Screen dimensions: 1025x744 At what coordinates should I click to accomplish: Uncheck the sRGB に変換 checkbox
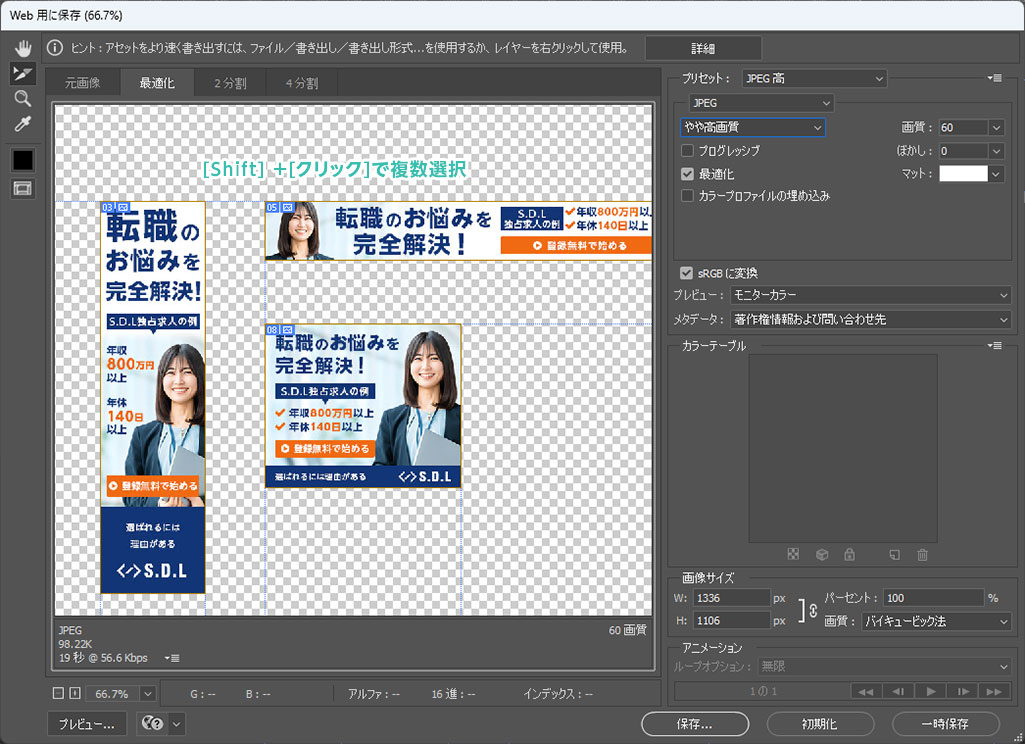point(686,273)
